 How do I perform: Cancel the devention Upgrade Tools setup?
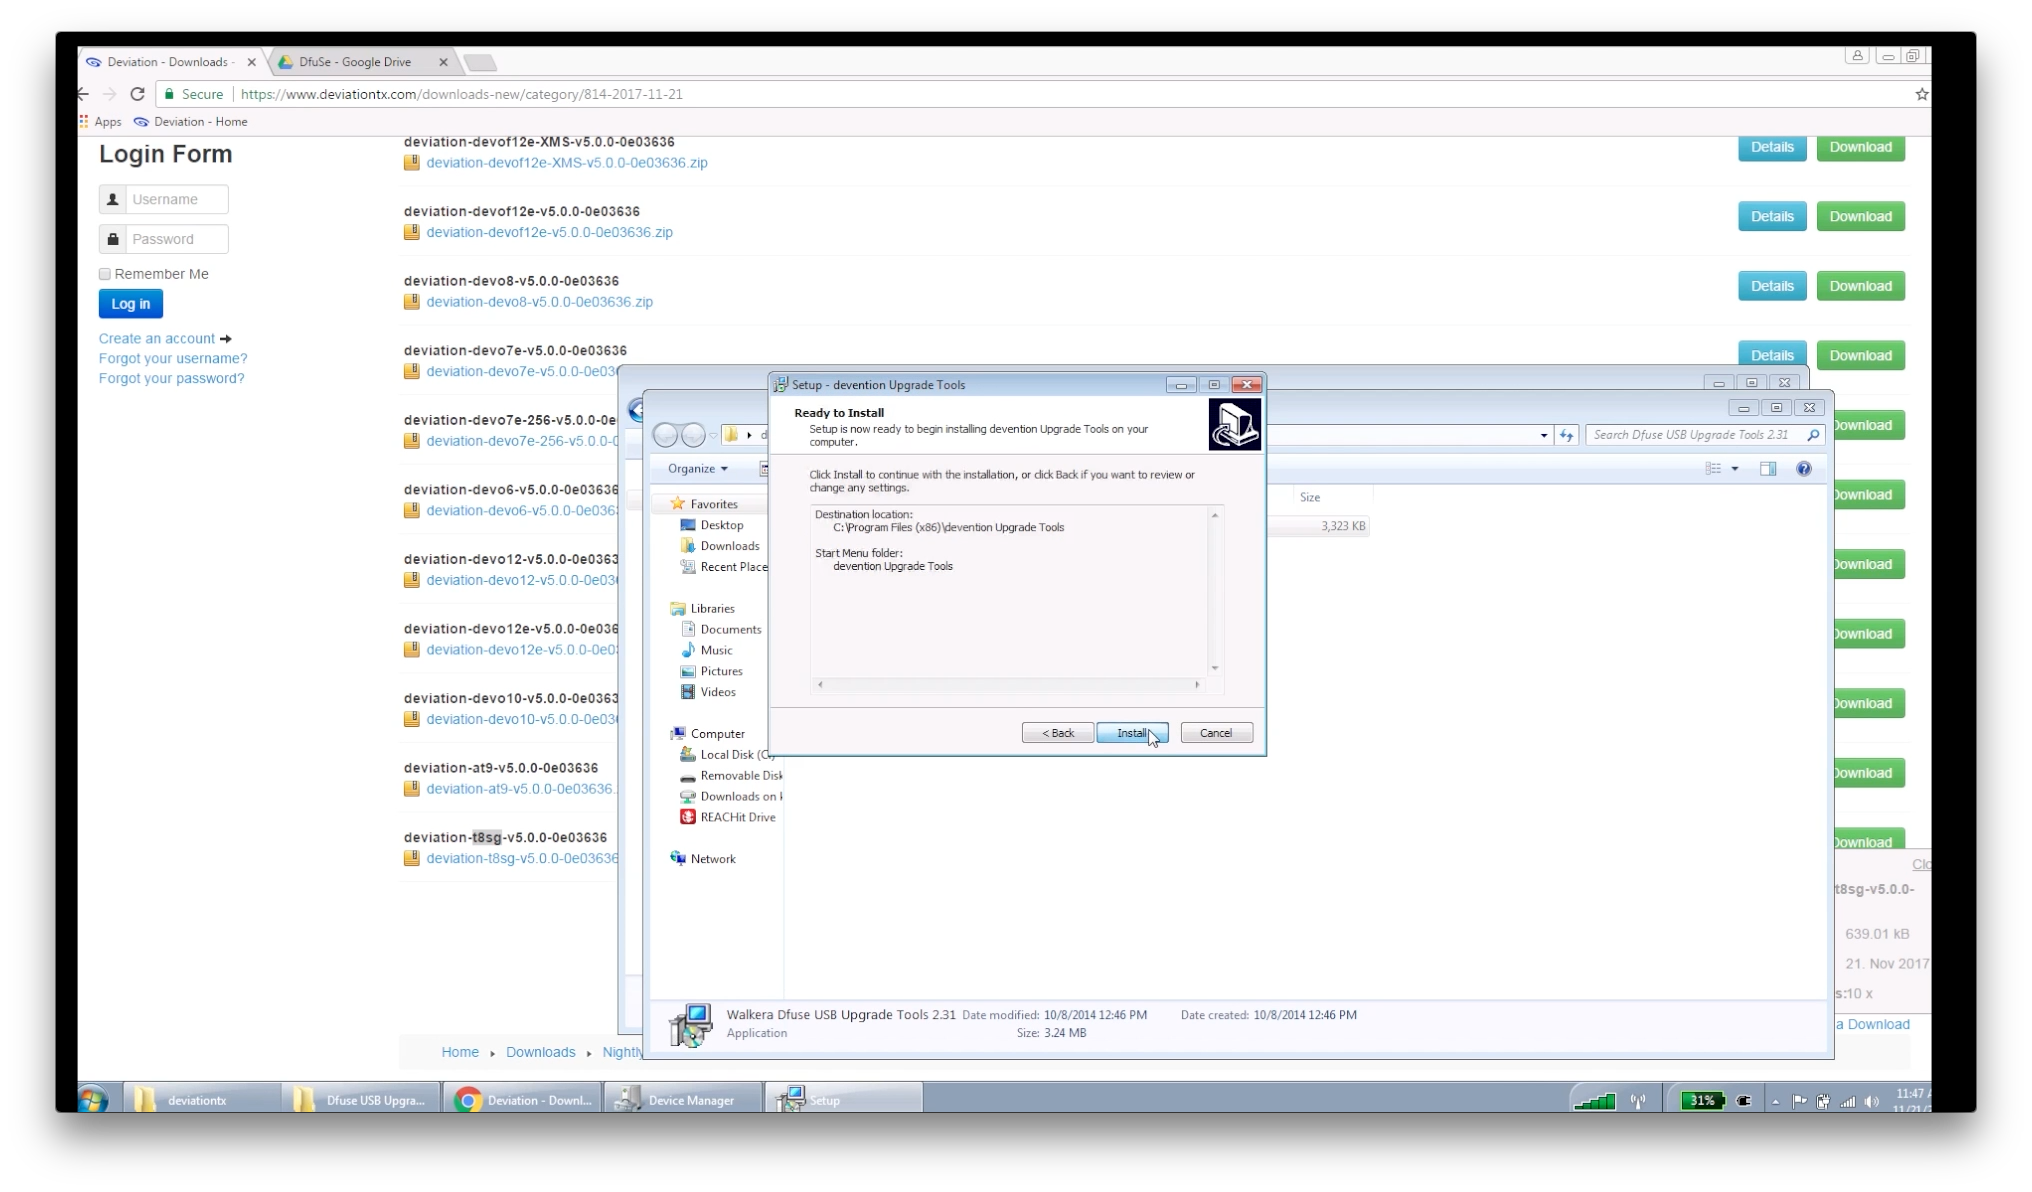tap(1216, 733)
